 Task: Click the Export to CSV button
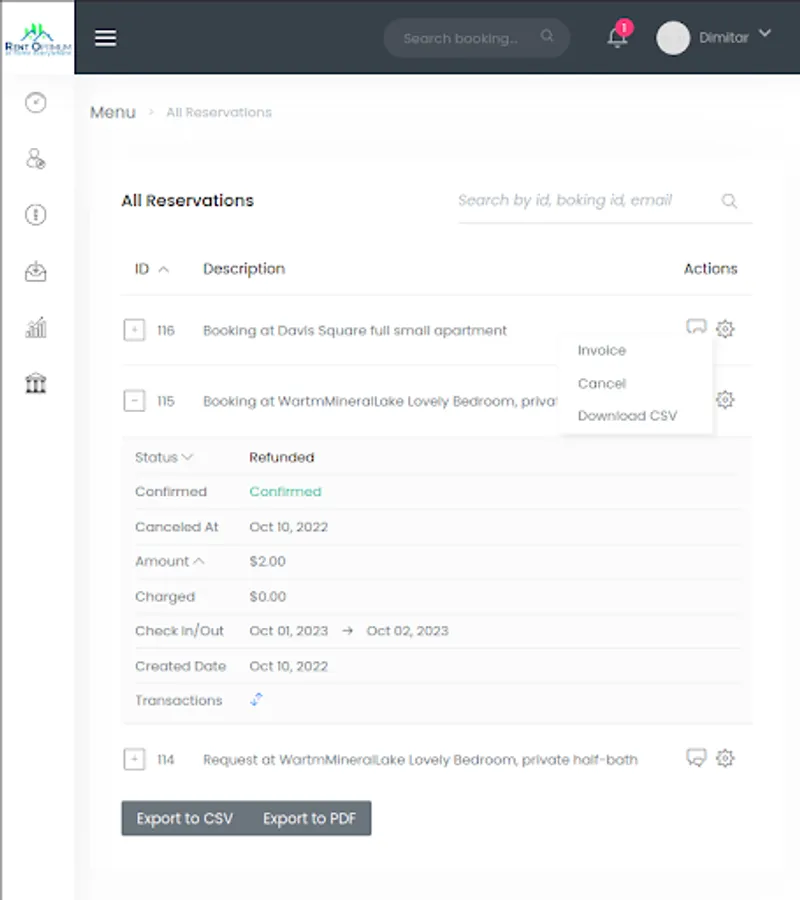click(185, 818)
